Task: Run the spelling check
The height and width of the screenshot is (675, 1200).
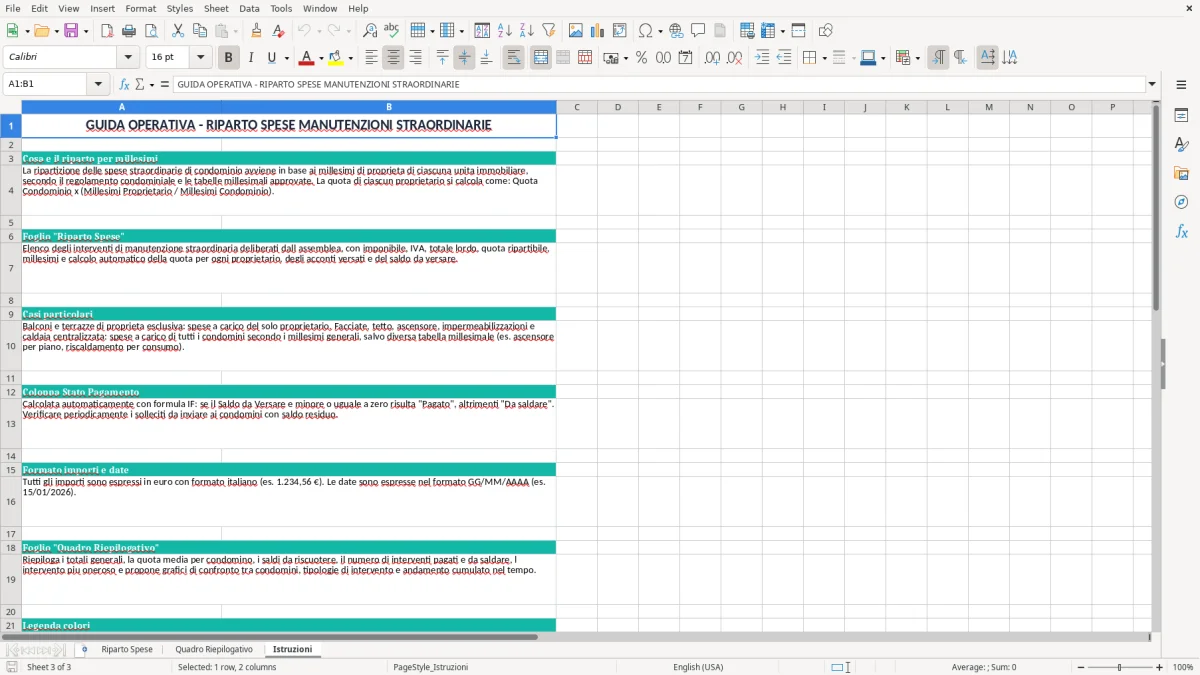Action: coord(392,31)
